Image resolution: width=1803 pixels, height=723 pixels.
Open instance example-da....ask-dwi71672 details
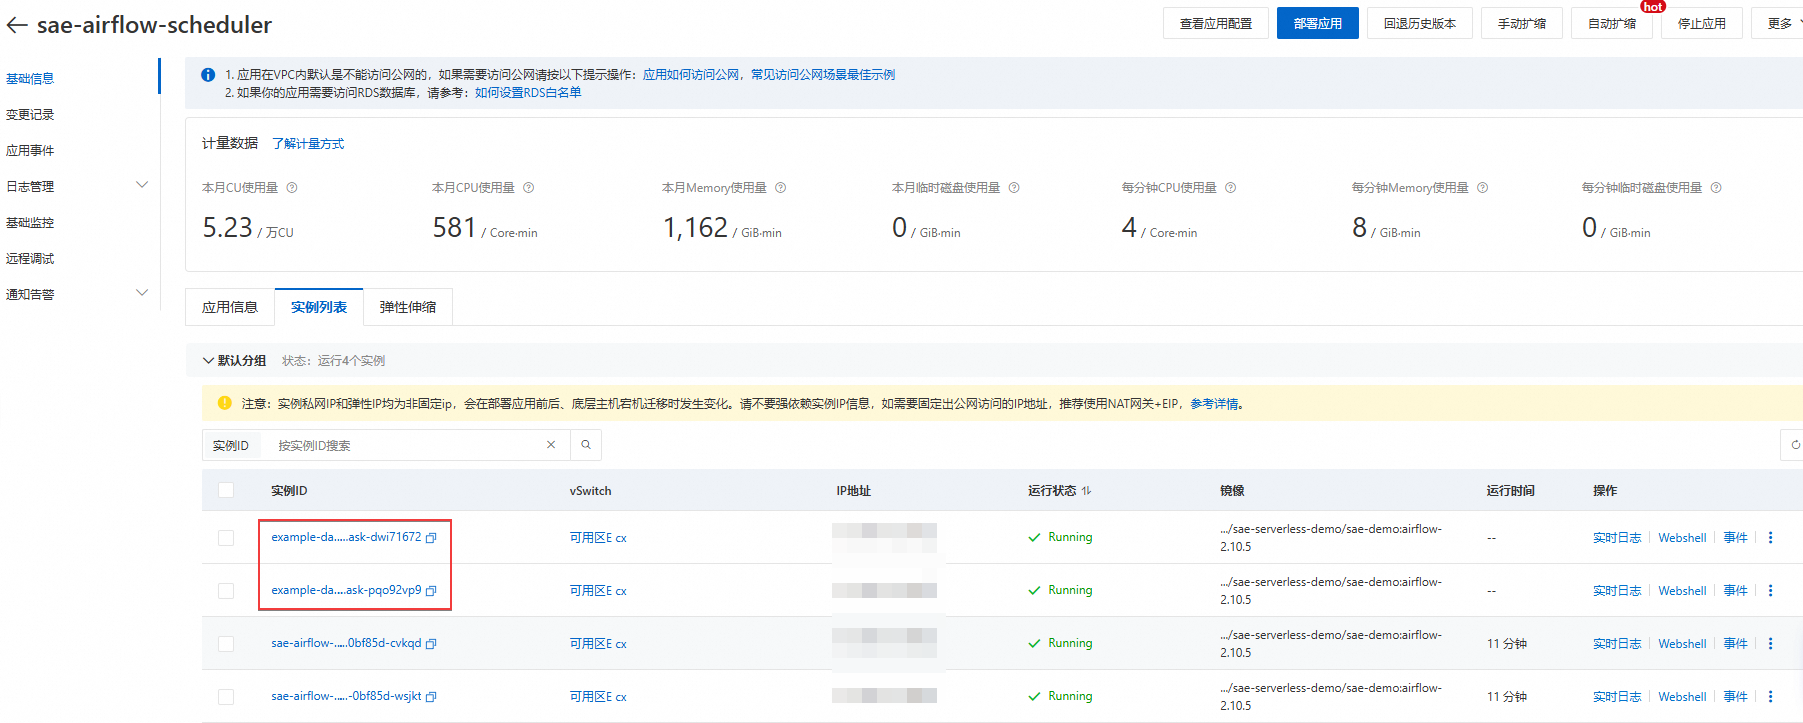pos(346,537)
